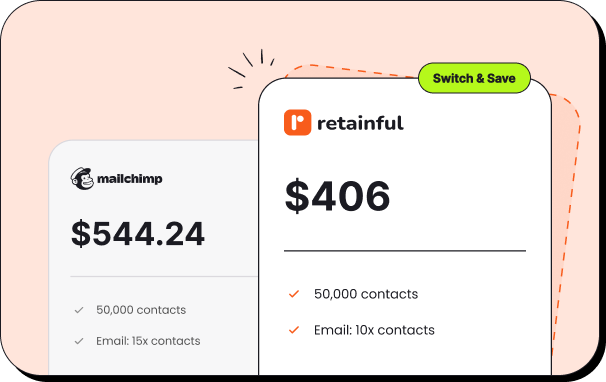Click the mailchimp brand name text
The width and height of the screenshot is (606, 382).
[x=129, y=179]
